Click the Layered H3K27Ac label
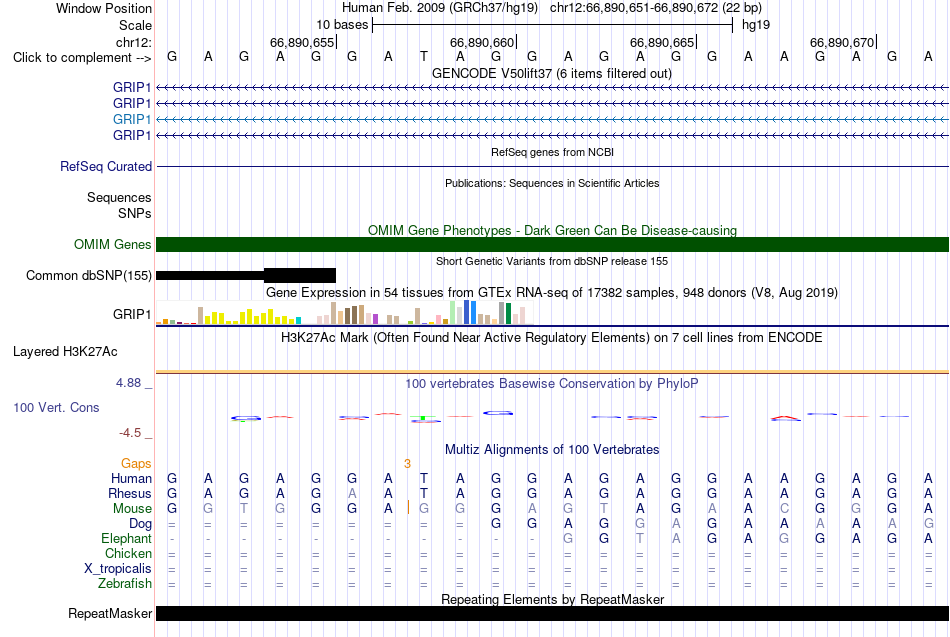Image resolution: width=950 pixels, height=637 pixels. coord(65,352)
